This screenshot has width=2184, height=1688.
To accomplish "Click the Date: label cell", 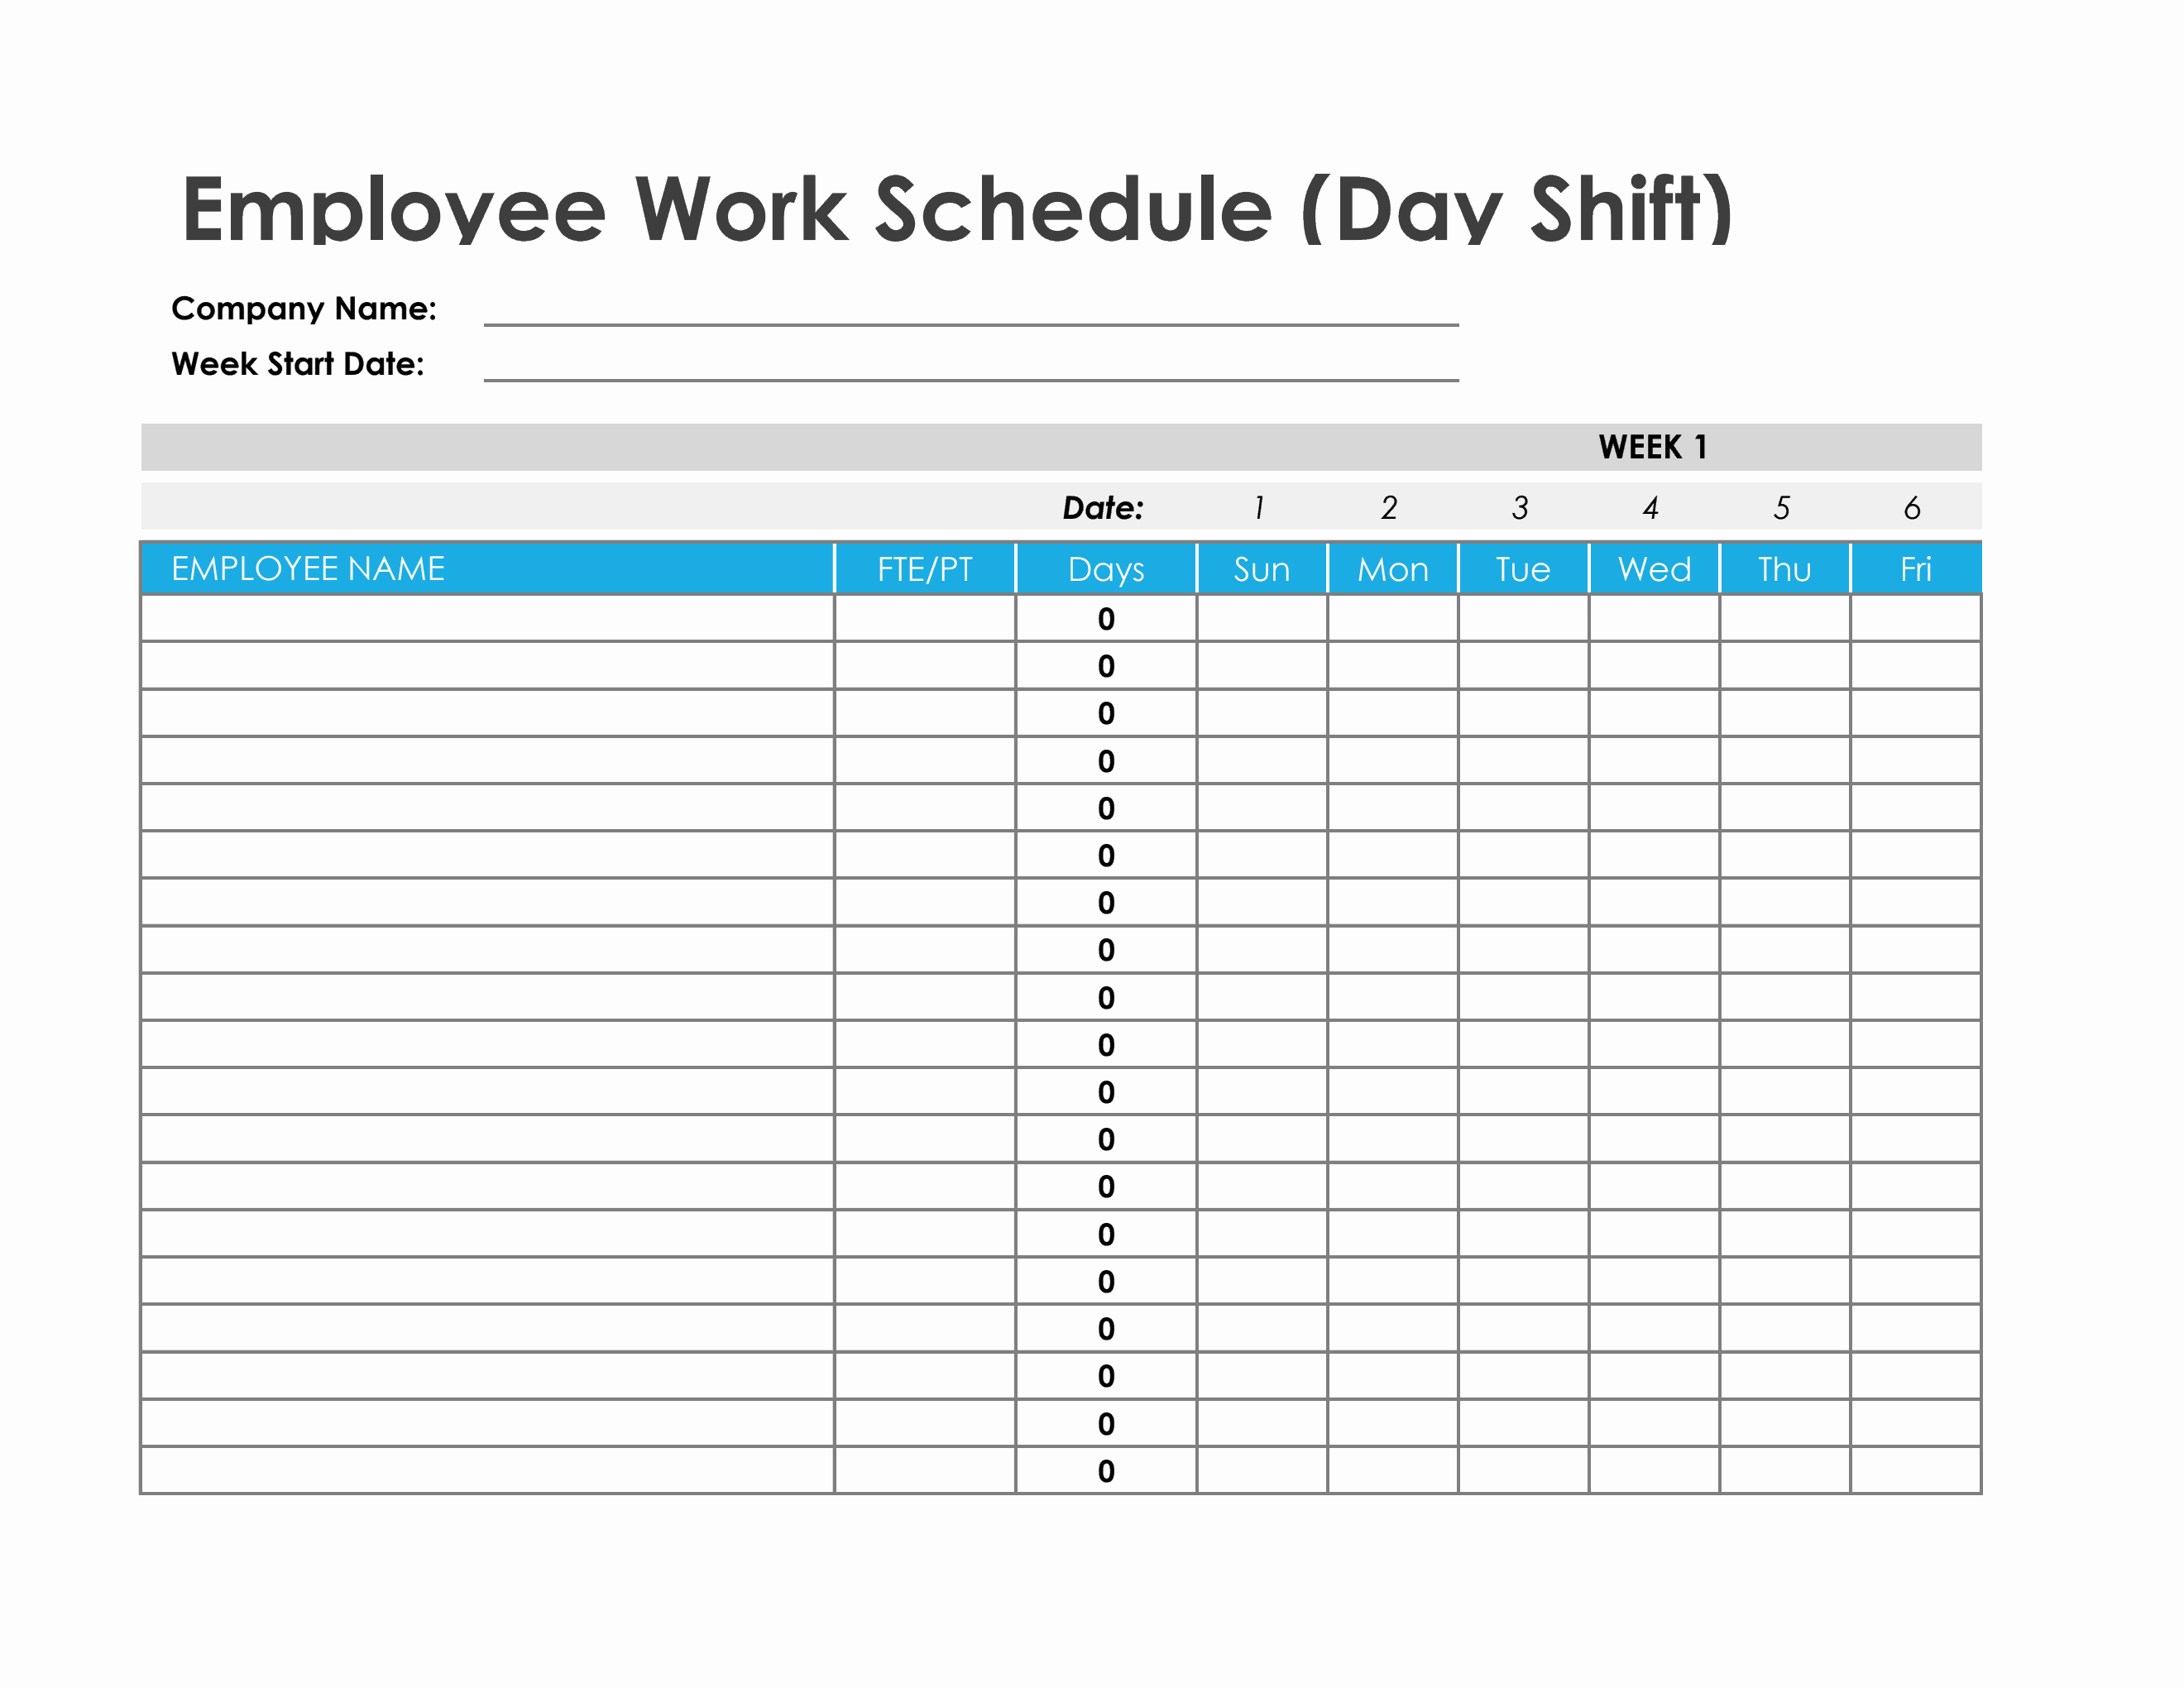I will (x=1103, y=508).
